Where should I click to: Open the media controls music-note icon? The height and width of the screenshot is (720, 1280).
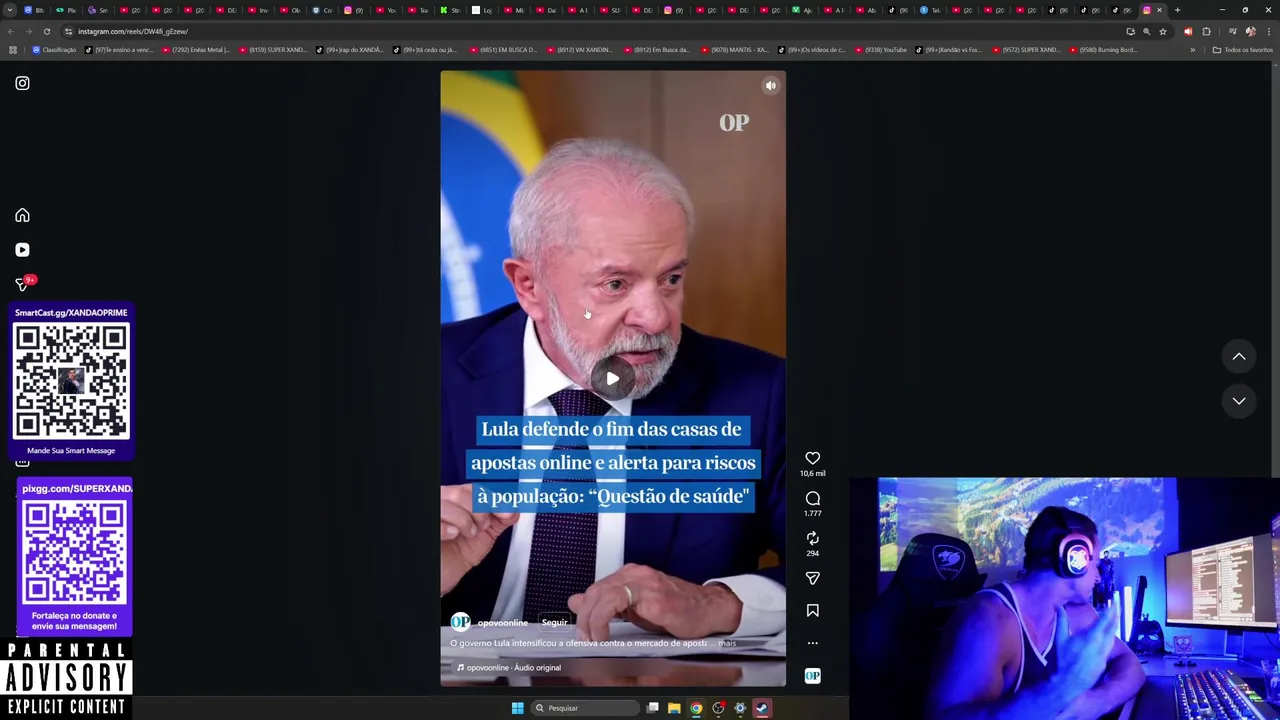click(x=1232, y=31)
